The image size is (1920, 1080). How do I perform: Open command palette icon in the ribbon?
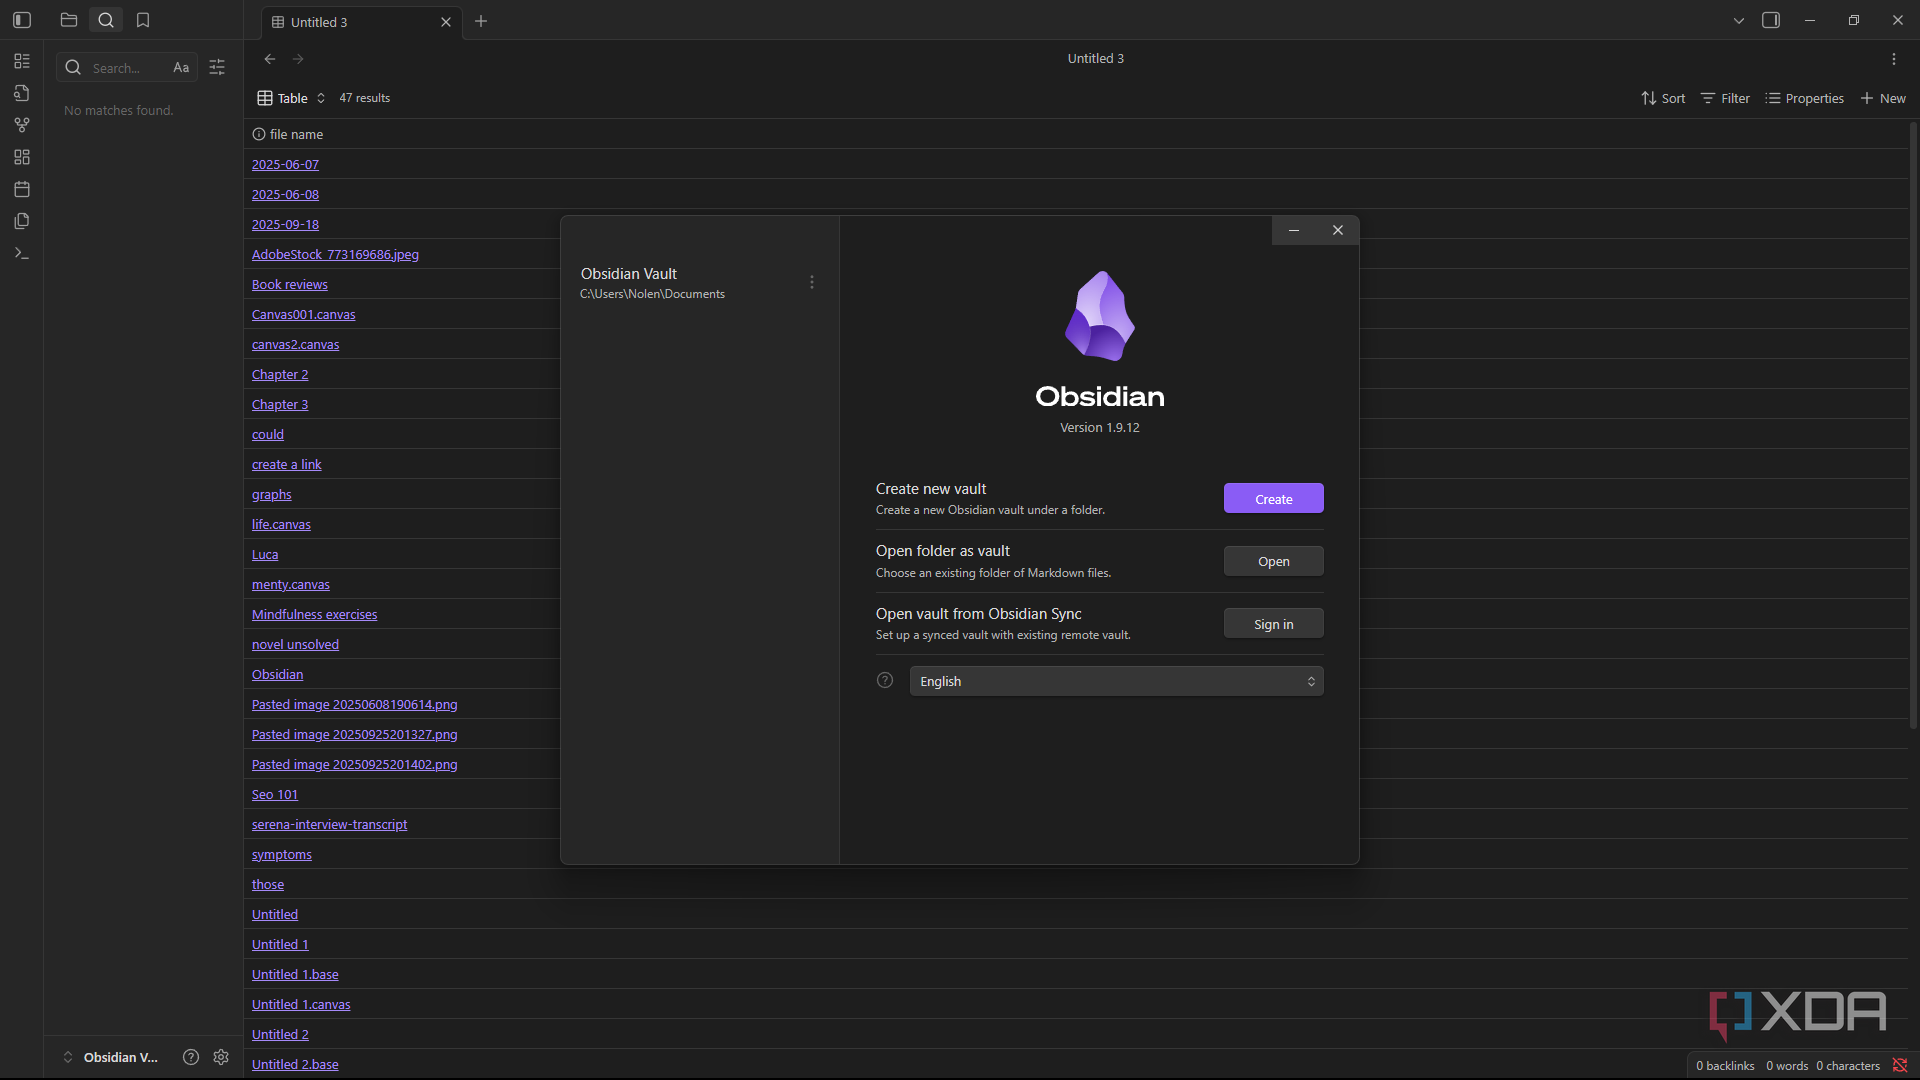22,253
